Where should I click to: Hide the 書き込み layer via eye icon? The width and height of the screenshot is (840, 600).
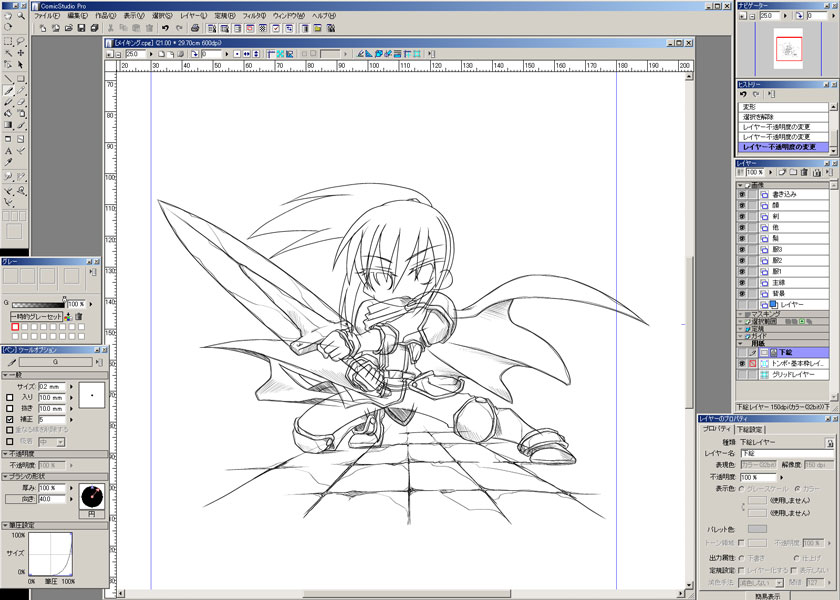click(742, 195)
